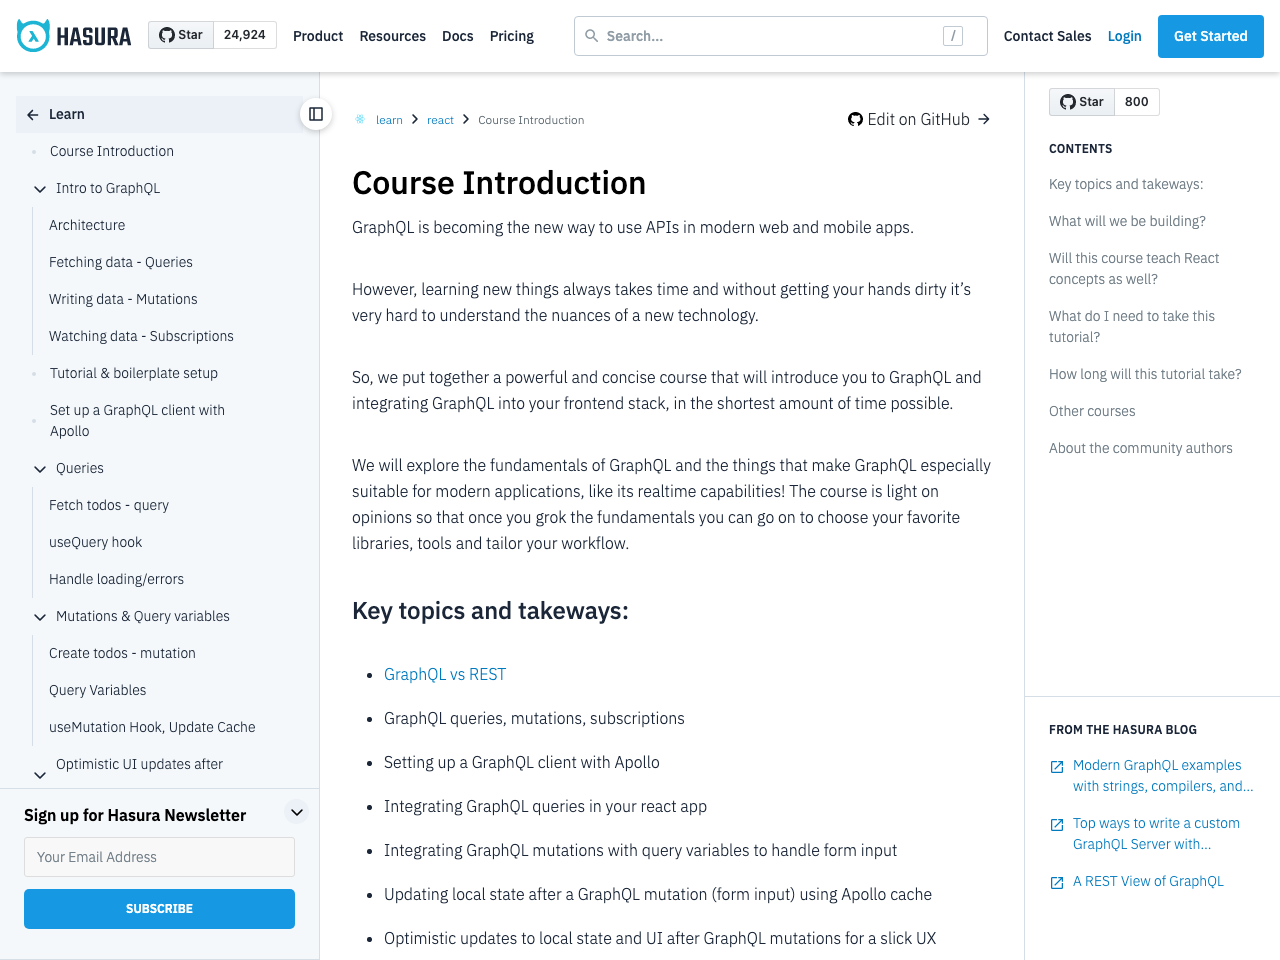The height and width of the screenshot is (960, 1280).
Task: Open the Product menu
Action: 318,35
